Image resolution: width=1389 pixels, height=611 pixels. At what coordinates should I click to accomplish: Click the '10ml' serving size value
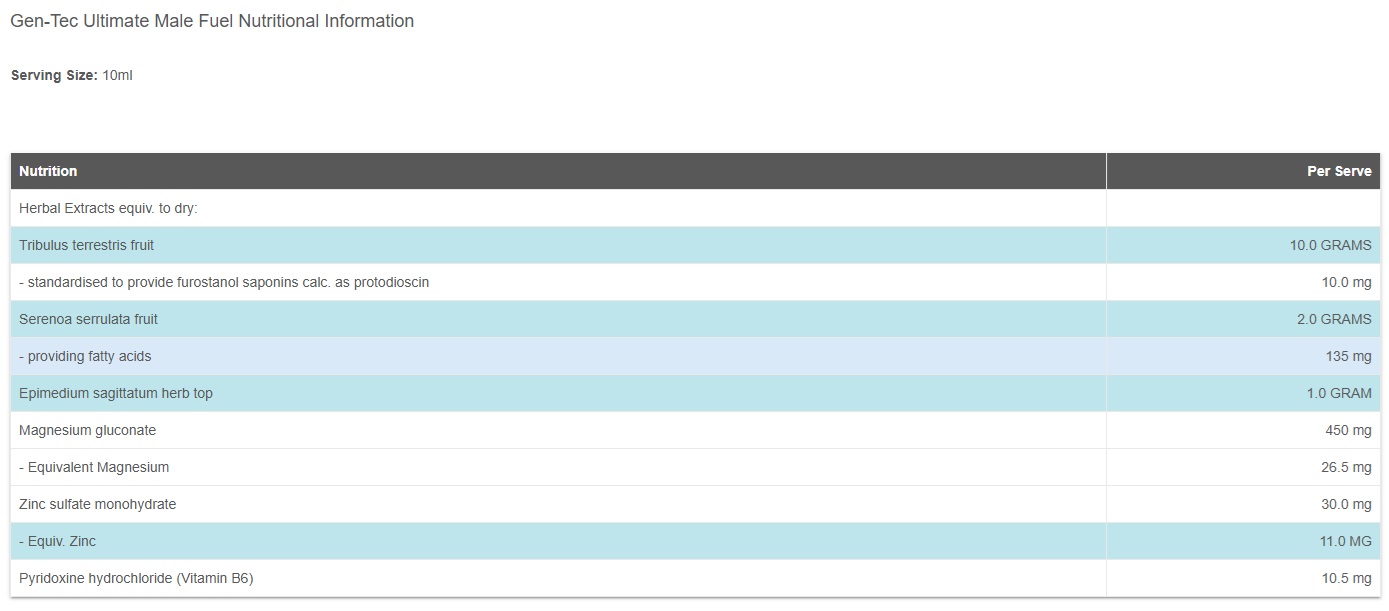tap(117, 75)
